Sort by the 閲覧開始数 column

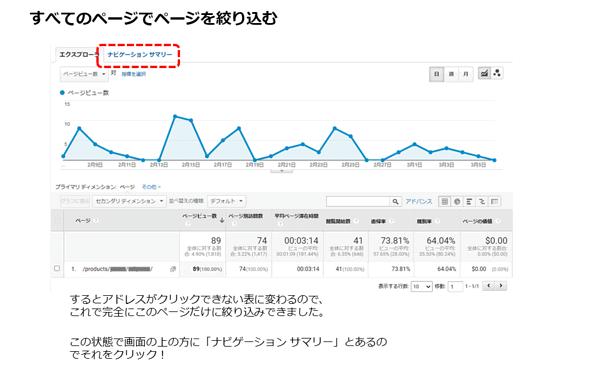(338, 221)
